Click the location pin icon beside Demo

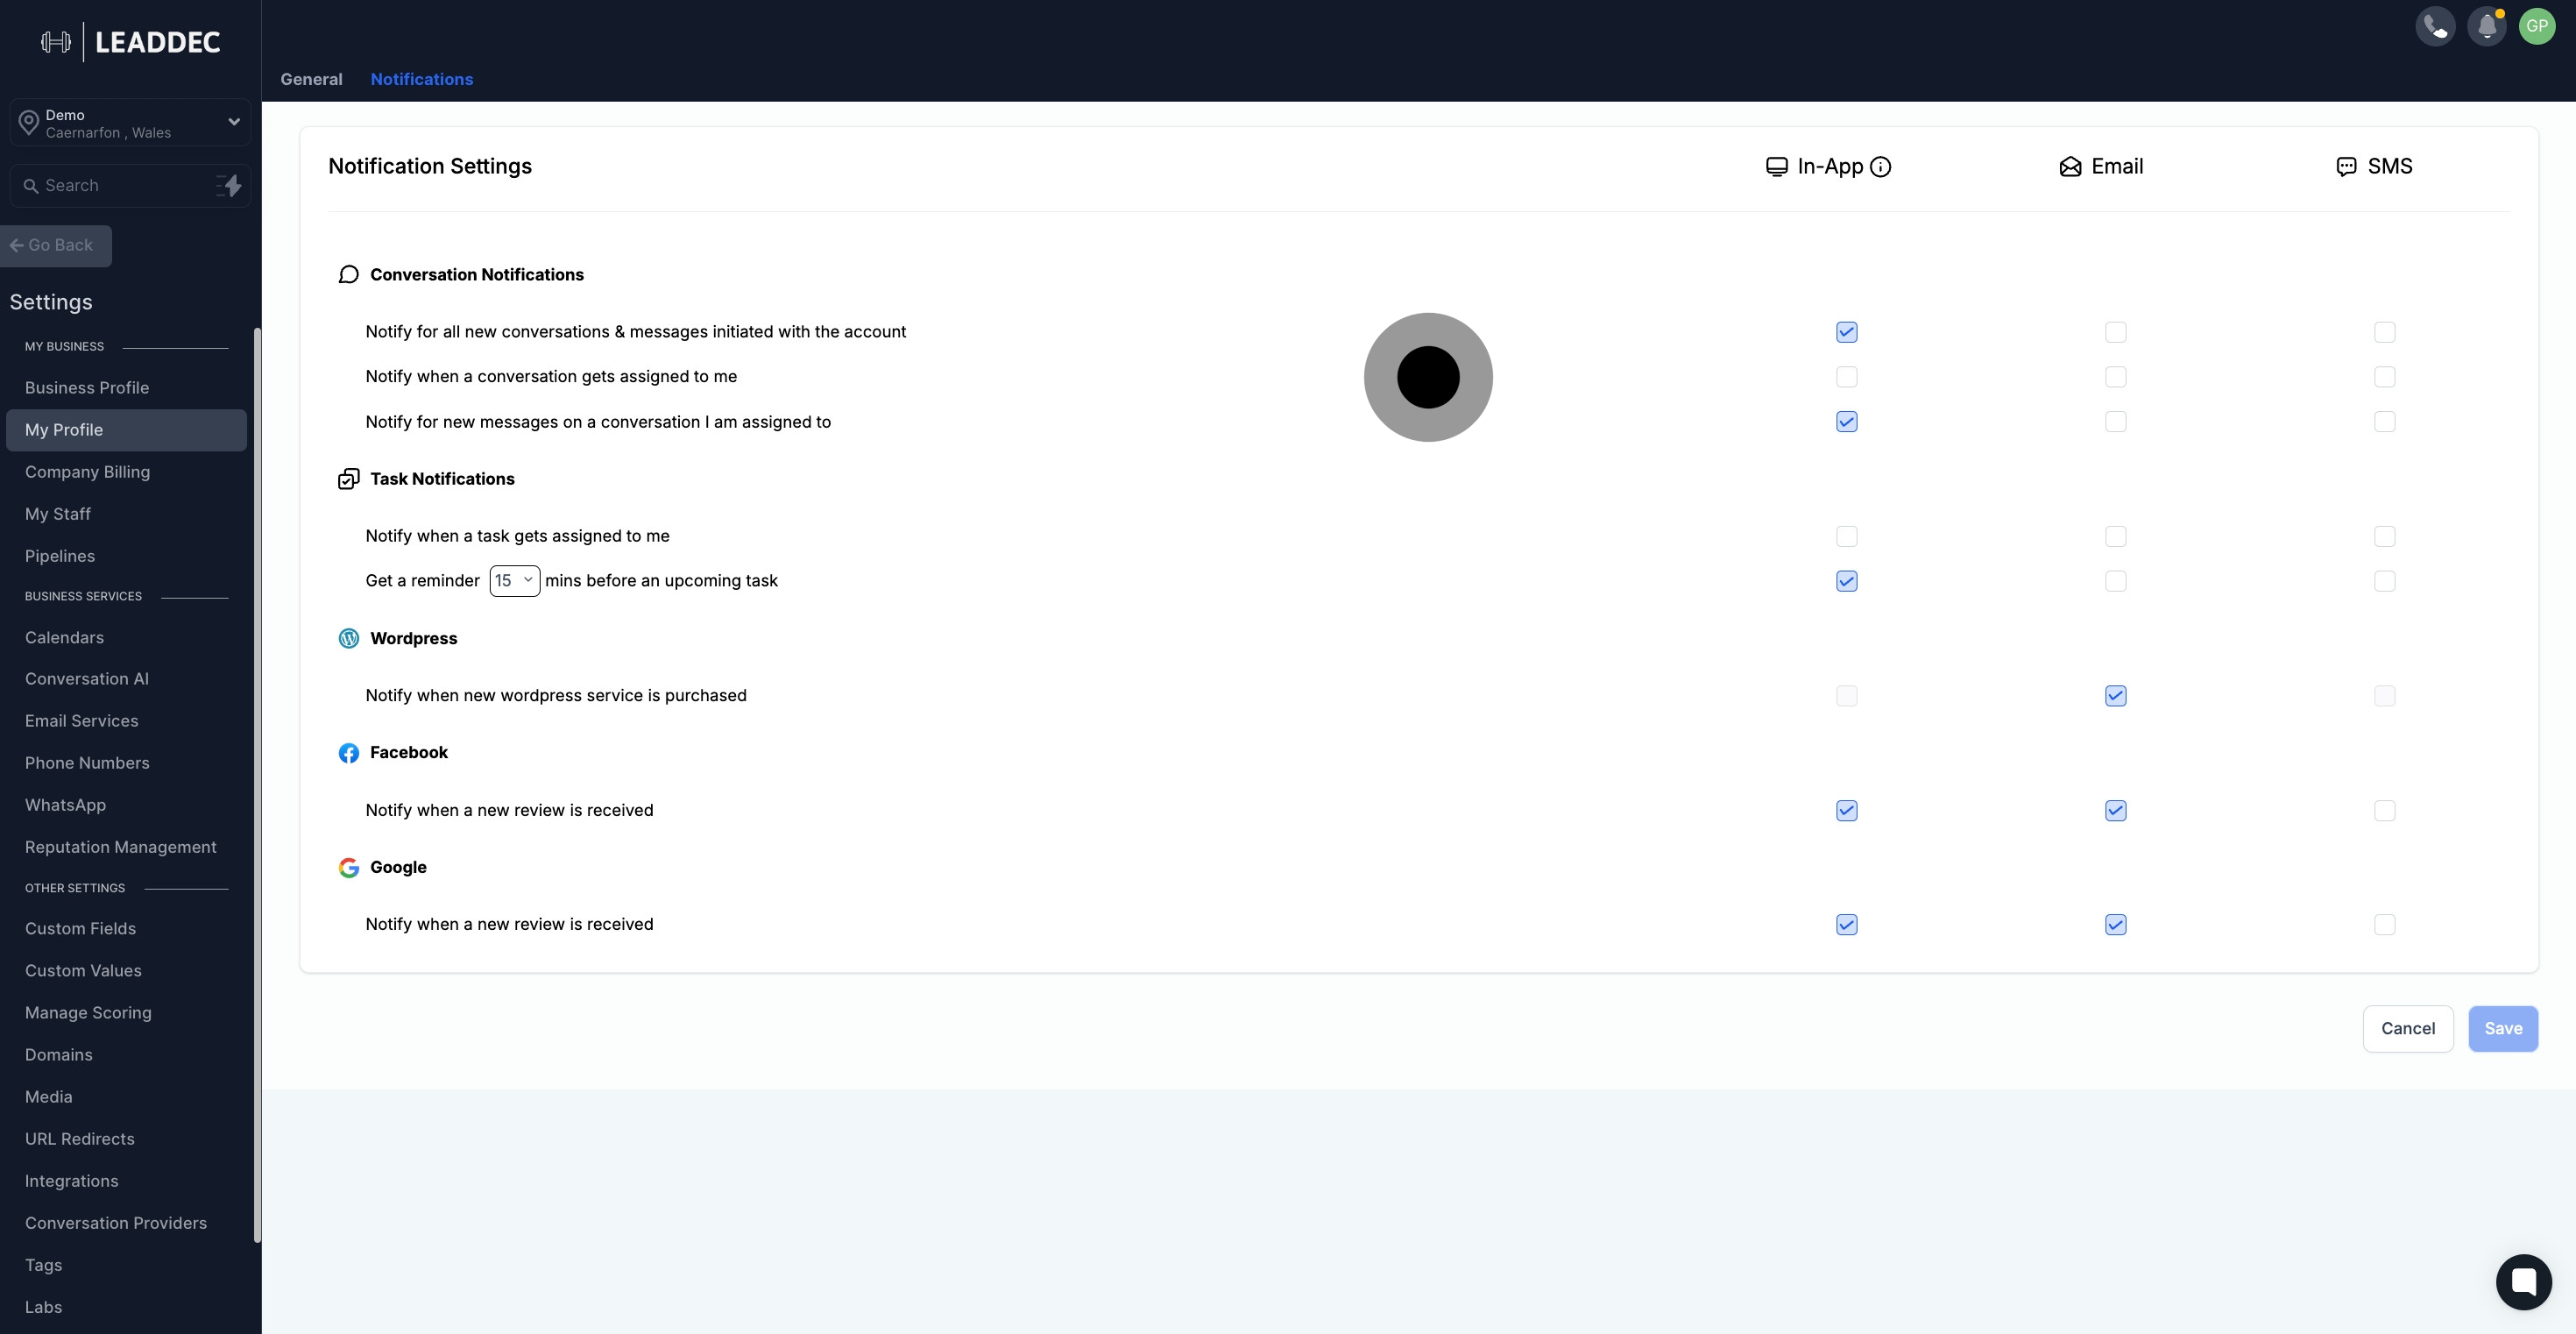click(x=29, y=123)
